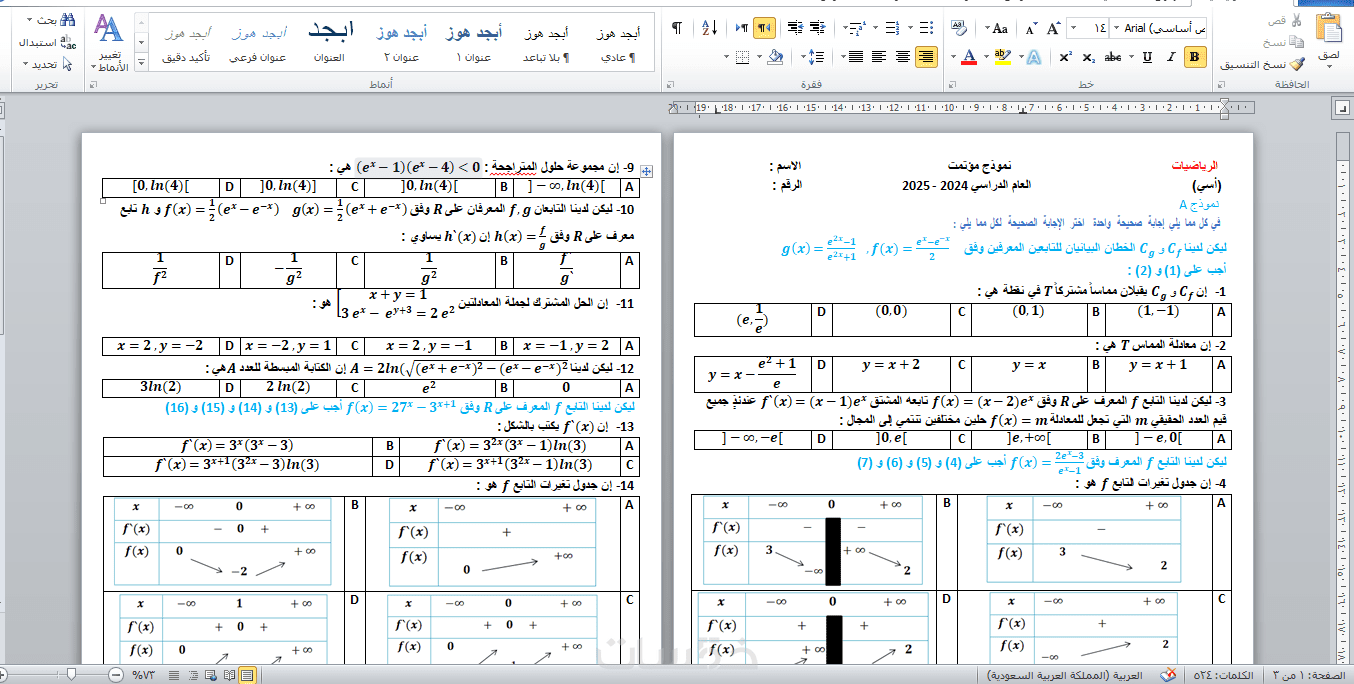
Task: Click the Clear Formatting eraser icon
Action: point(959,28)
